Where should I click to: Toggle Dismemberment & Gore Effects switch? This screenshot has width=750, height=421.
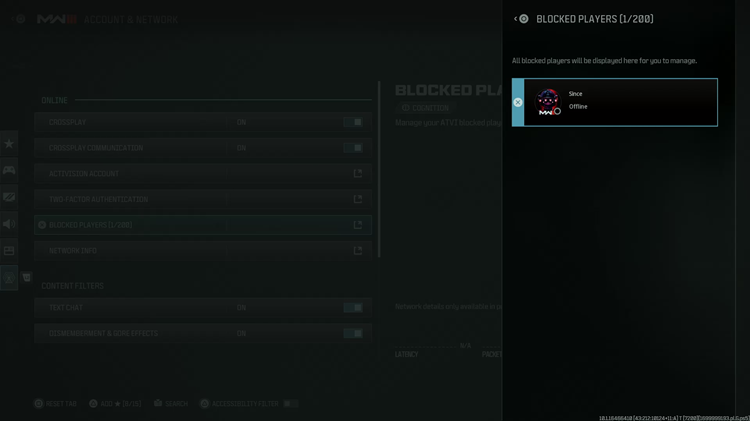click(353, 333)
